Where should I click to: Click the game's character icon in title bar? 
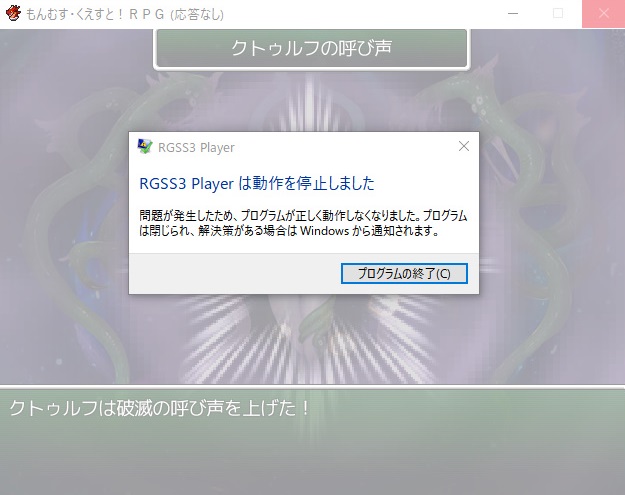tap(13, 13)
